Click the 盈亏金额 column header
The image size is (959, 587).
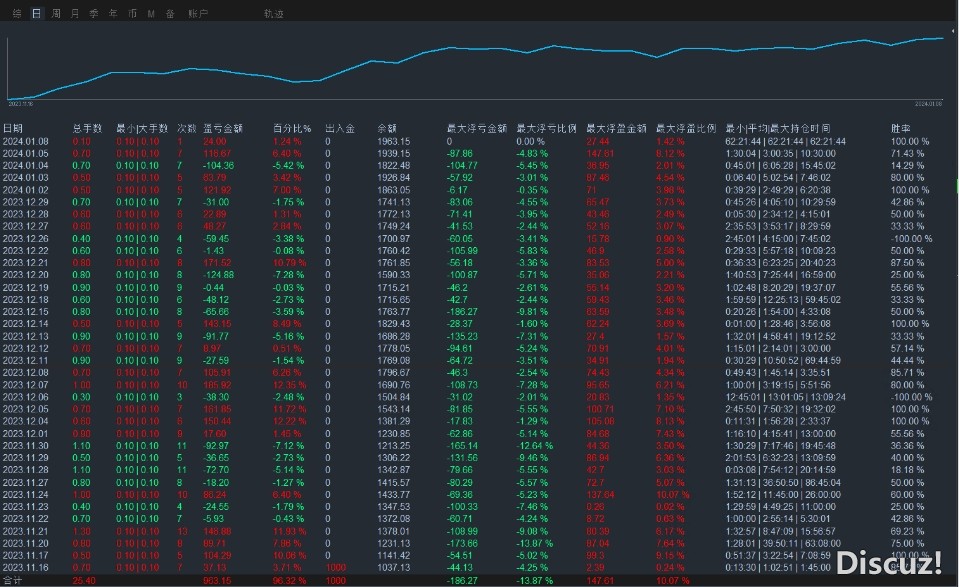(221, 129)
